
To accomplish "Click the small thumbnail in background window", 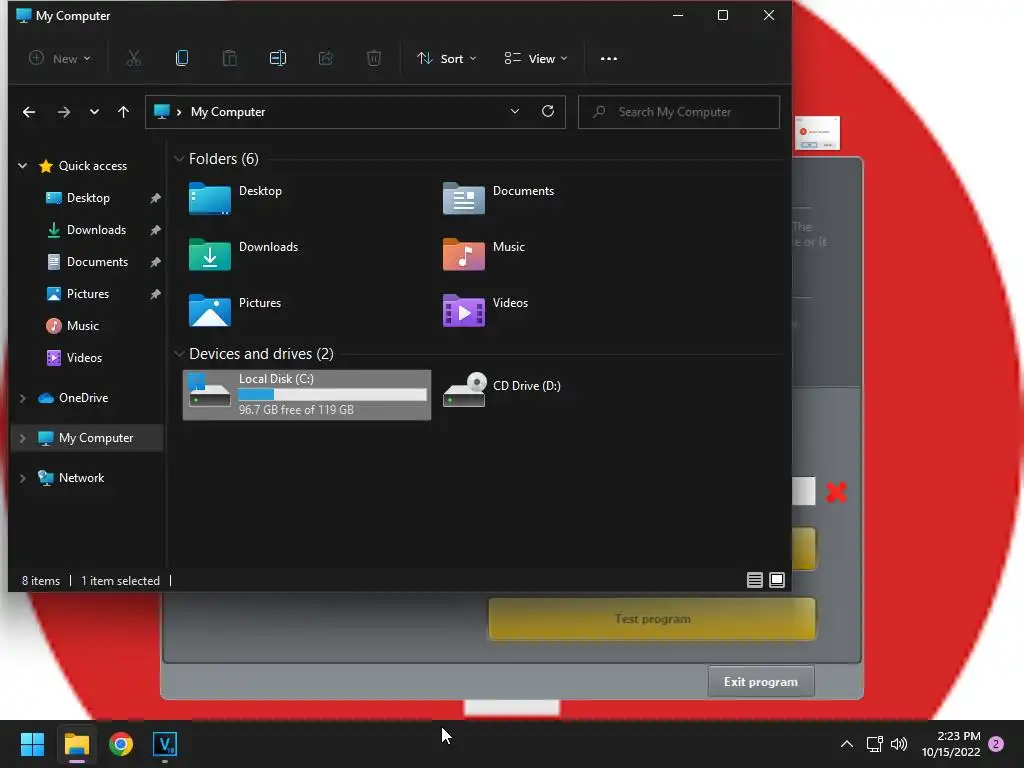I will tap(818, 133).
